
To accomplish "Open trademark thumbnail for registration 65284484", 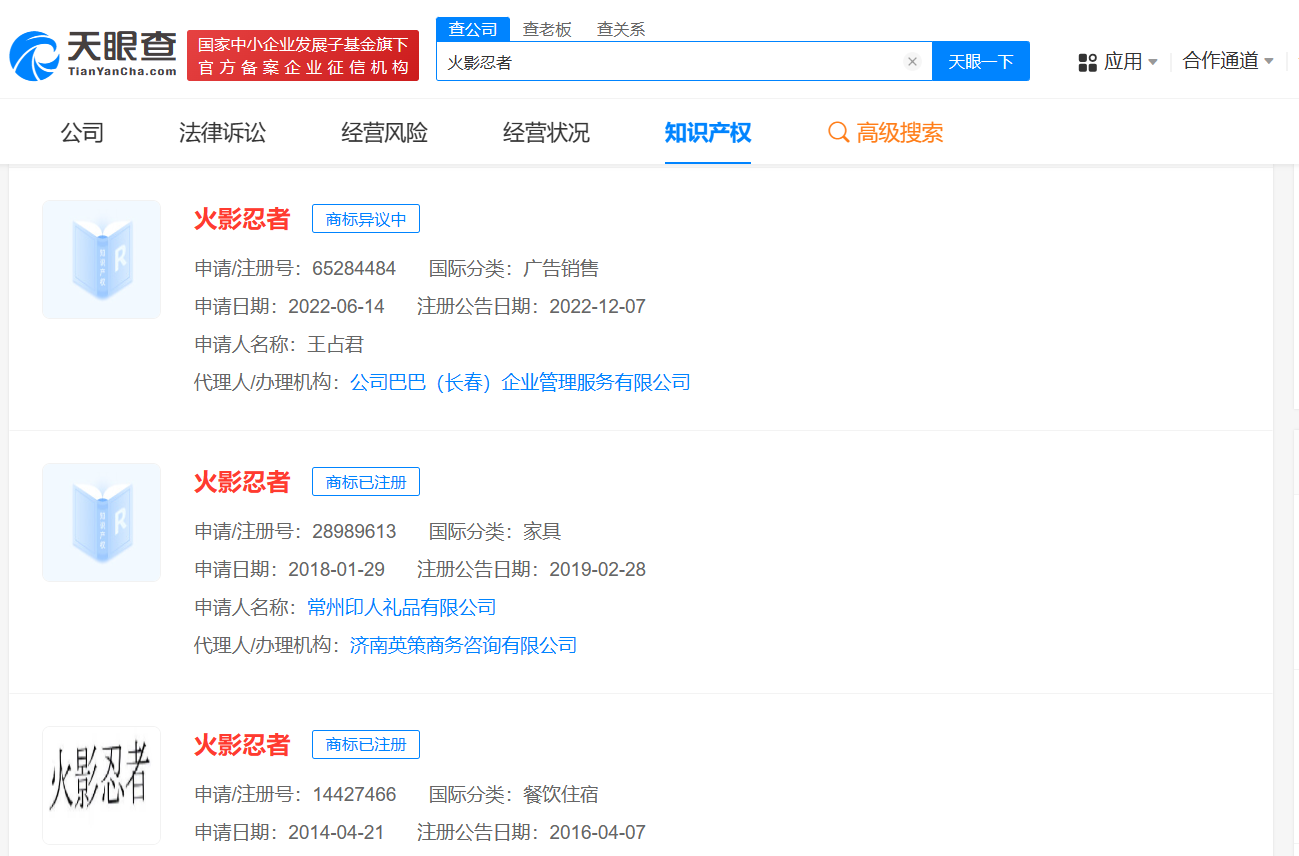I will click(x=101, y=259).
